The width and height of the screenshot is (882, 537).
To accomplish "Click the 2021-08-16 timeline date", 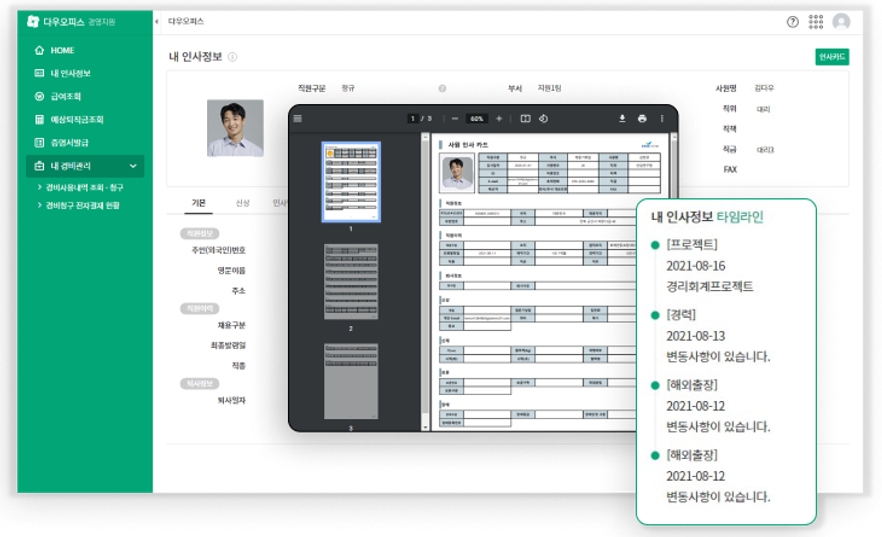I will coord(696,266).
